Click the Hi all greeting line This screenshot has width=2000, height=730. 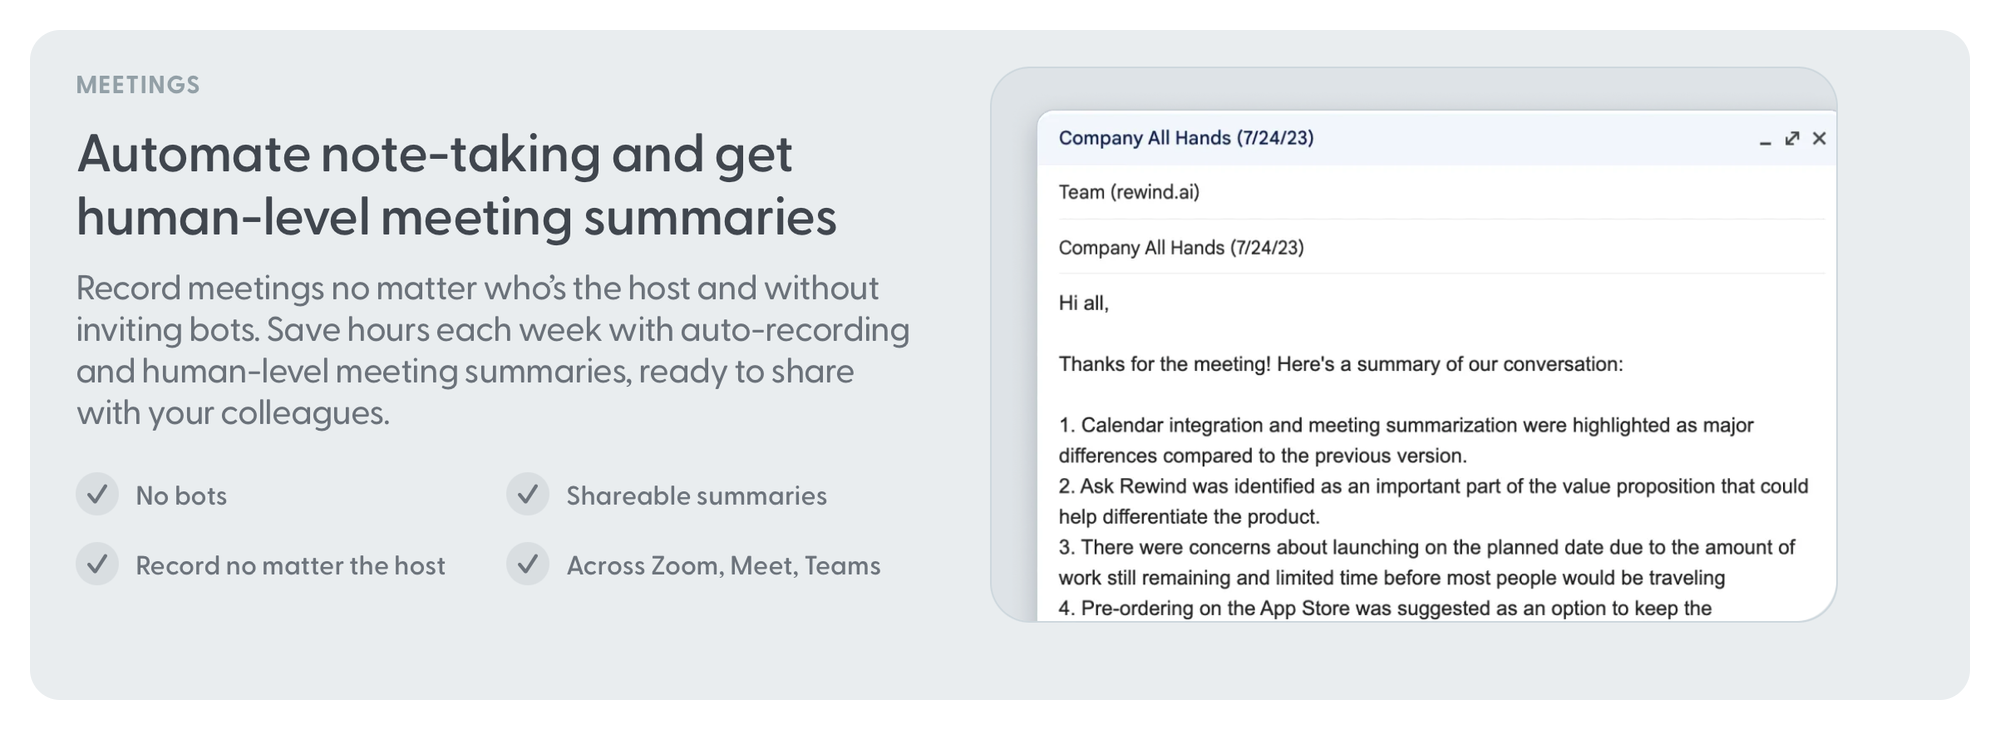point(1084,303)
